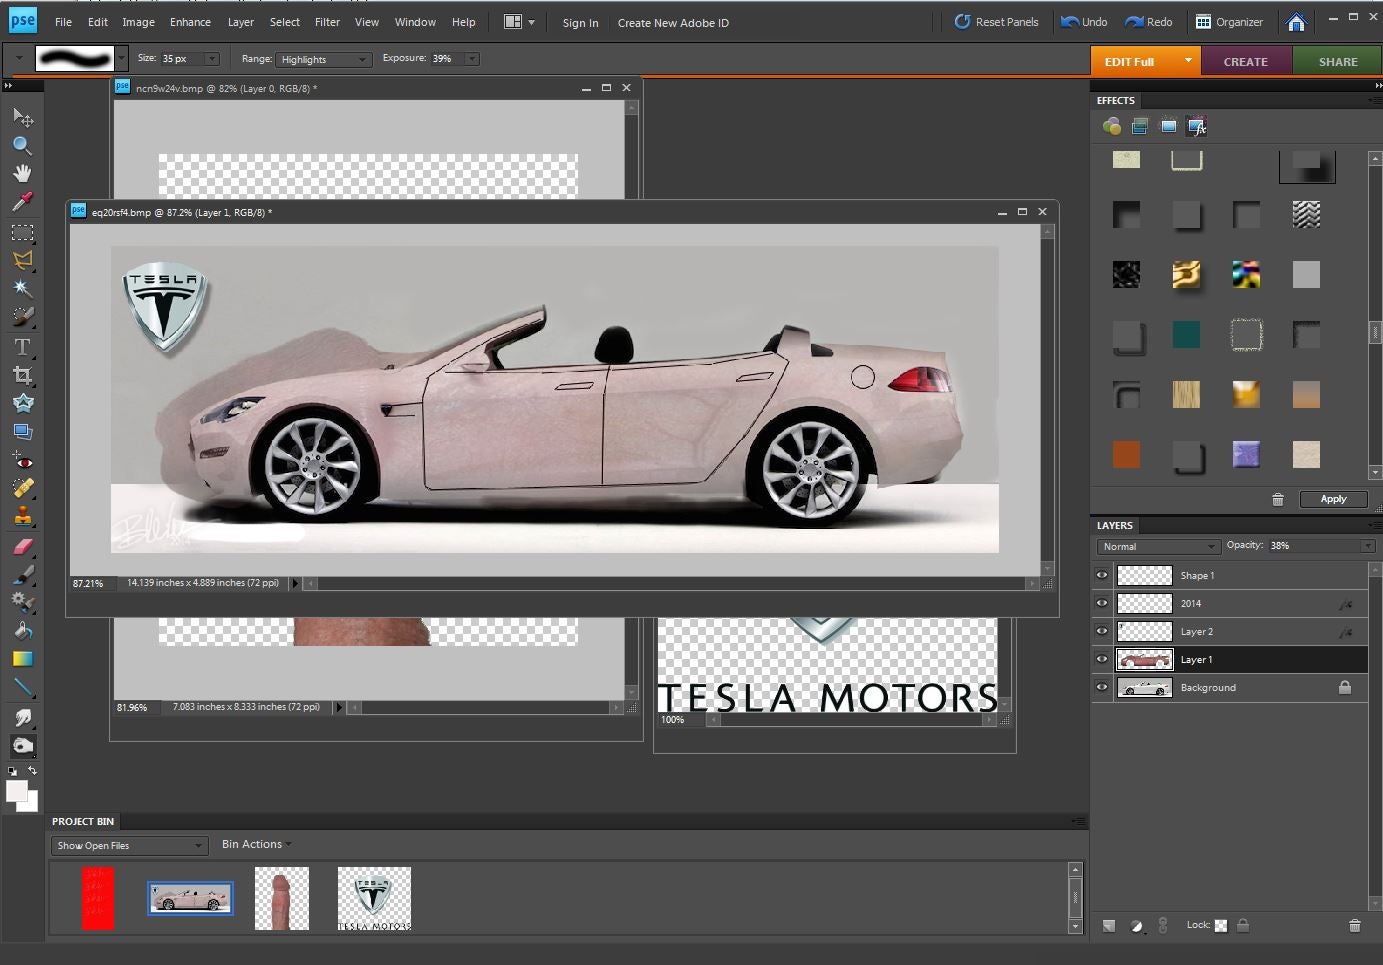Select the Eyedropper tool
This screenshot has height=965, width=1383.
(x=22, y=201)
